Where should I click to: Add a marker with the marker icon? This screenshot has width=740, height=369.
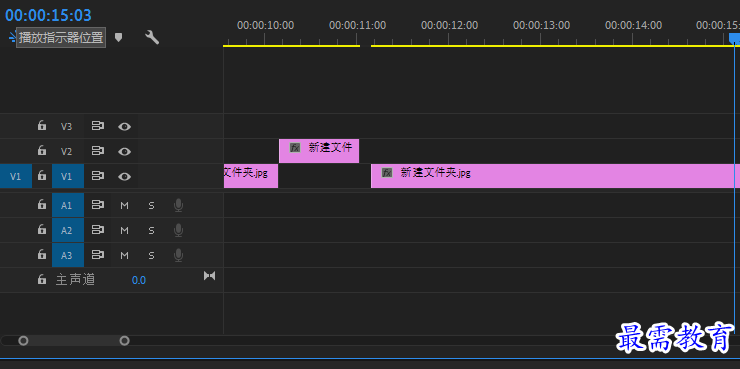(118, 37)
